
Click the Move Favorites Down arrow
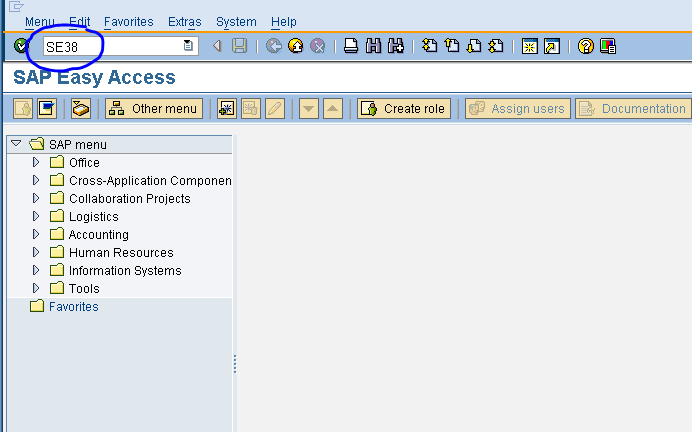[309, 109]
